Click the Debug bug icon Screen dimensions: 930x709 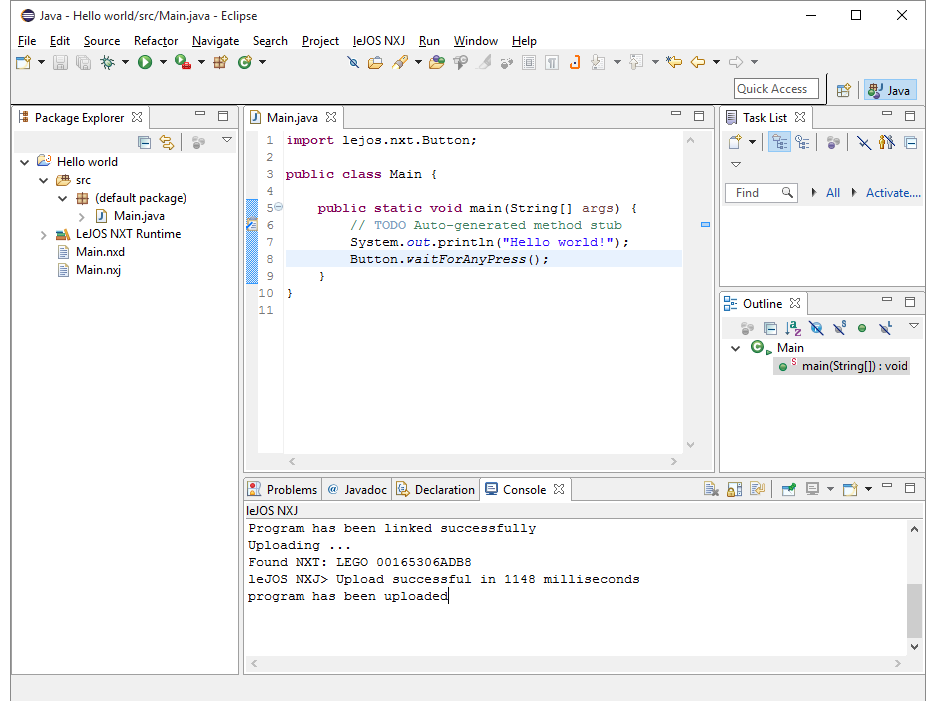(108, 62)
